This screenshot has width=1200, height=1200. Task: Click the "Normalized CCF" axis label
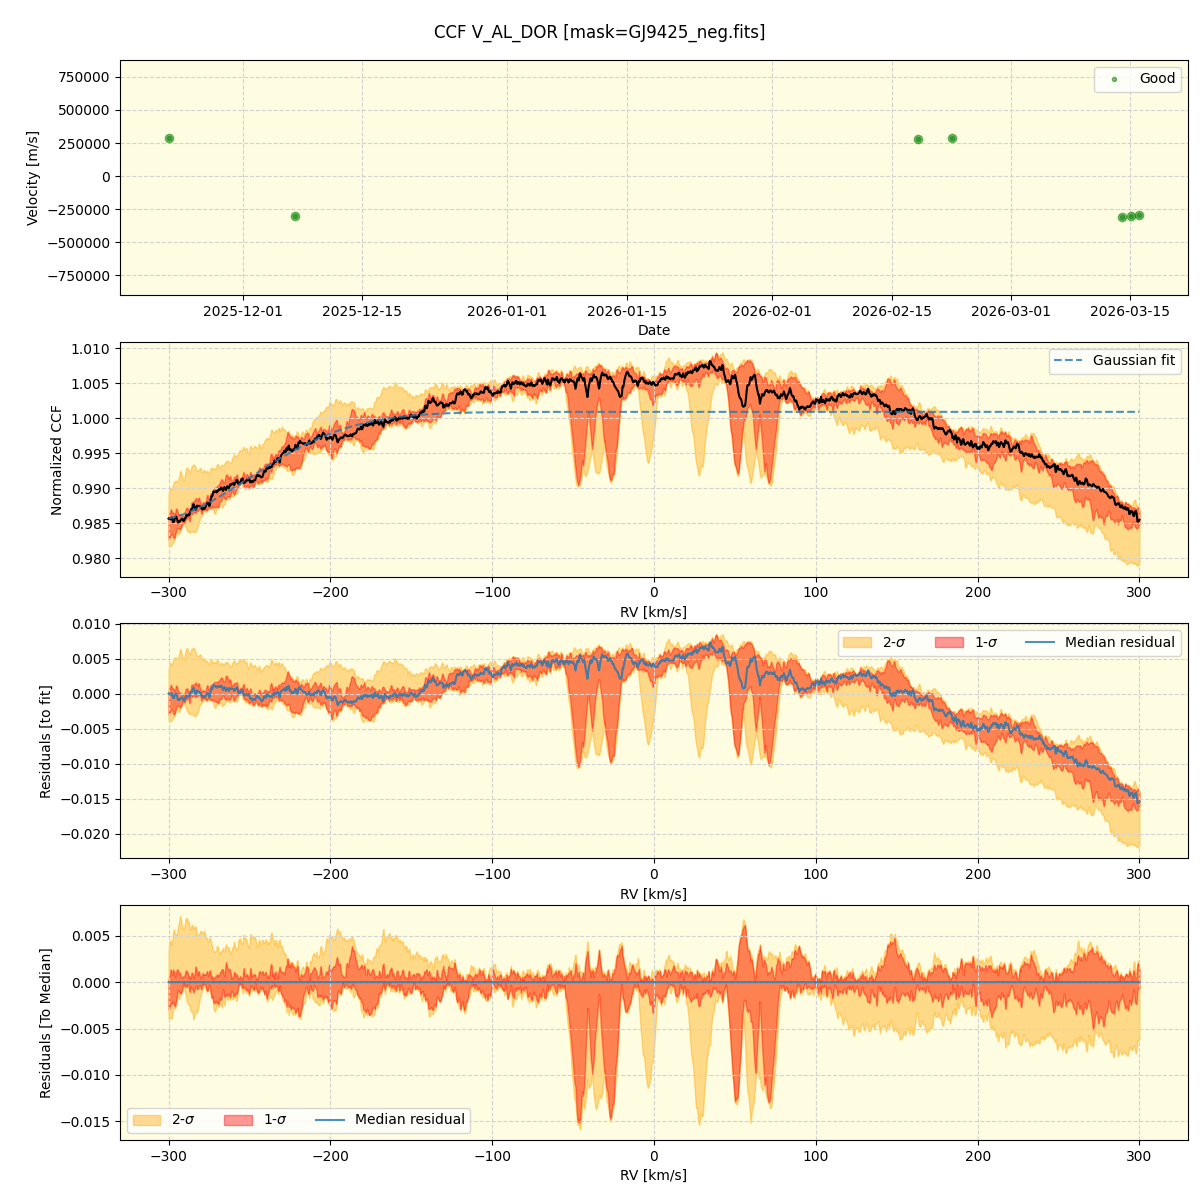[57, 460]
